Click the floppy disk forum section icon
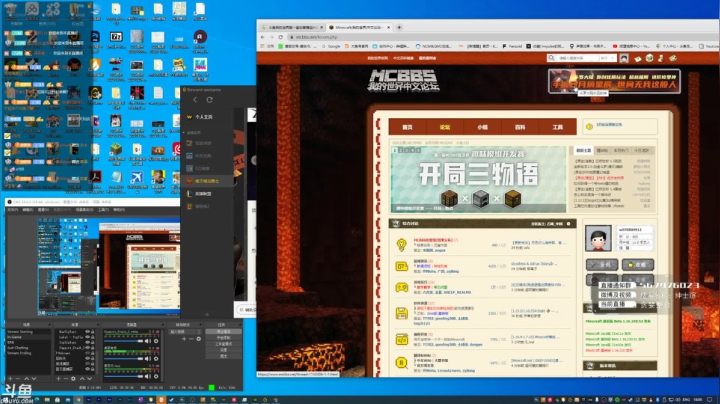The width and height of the screenshot is (720, 404). tap(401, 314)
